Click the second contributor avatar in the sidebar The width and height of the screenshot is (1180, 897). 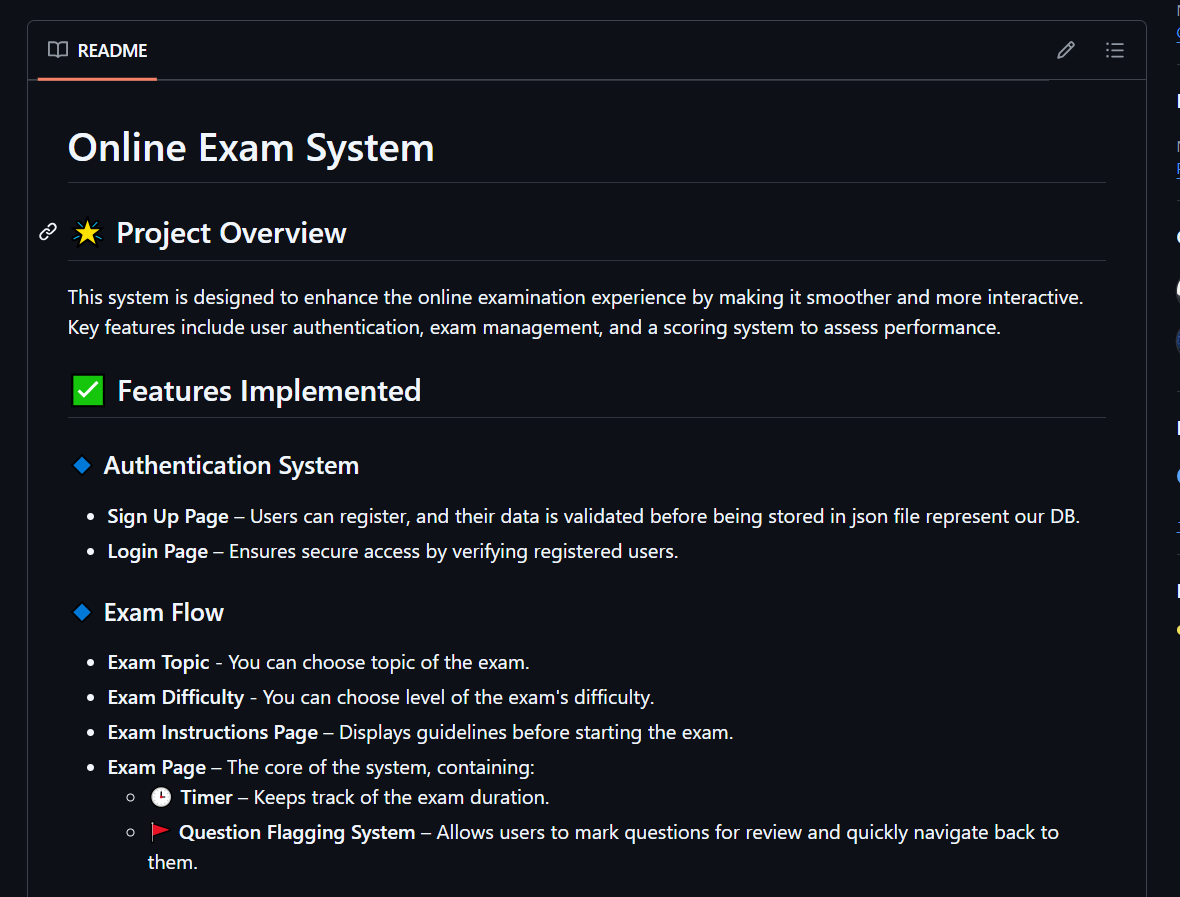coord(1177,291)
